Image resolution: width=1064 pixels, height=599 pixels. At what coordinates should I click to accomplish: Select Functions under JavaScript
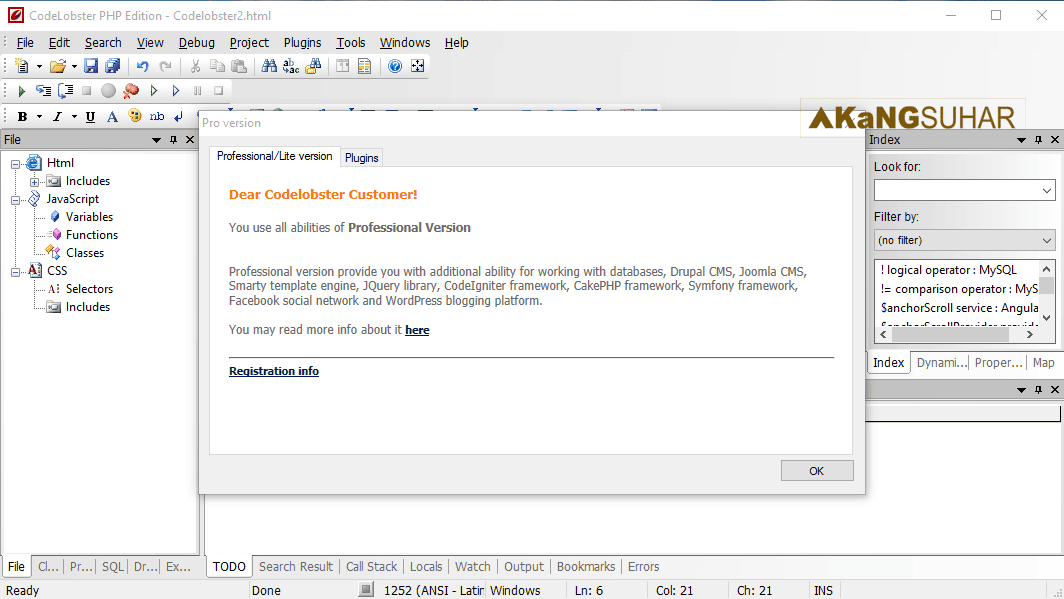point(92,235)
